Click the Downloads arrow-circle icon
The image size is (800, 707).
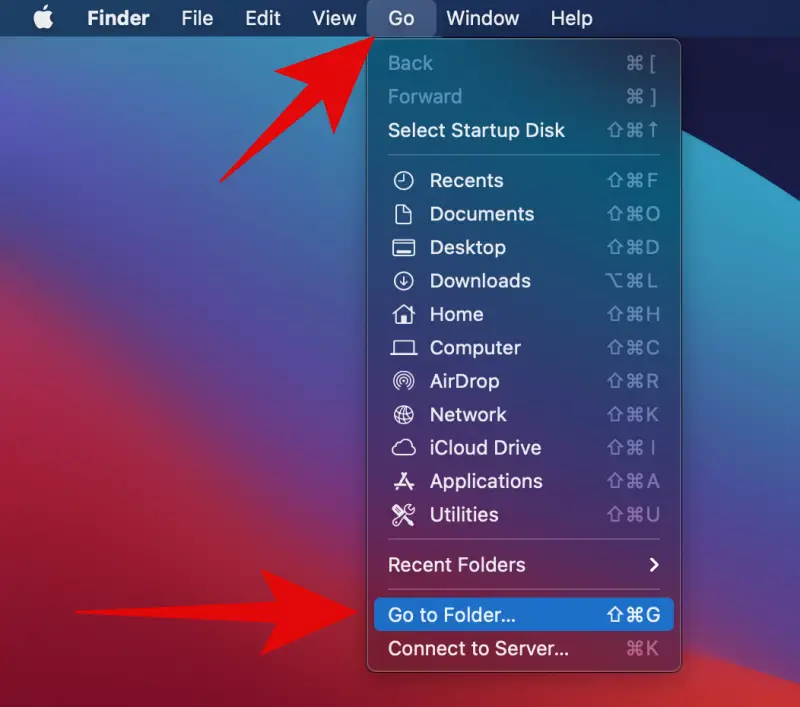[x=403, y=281]
